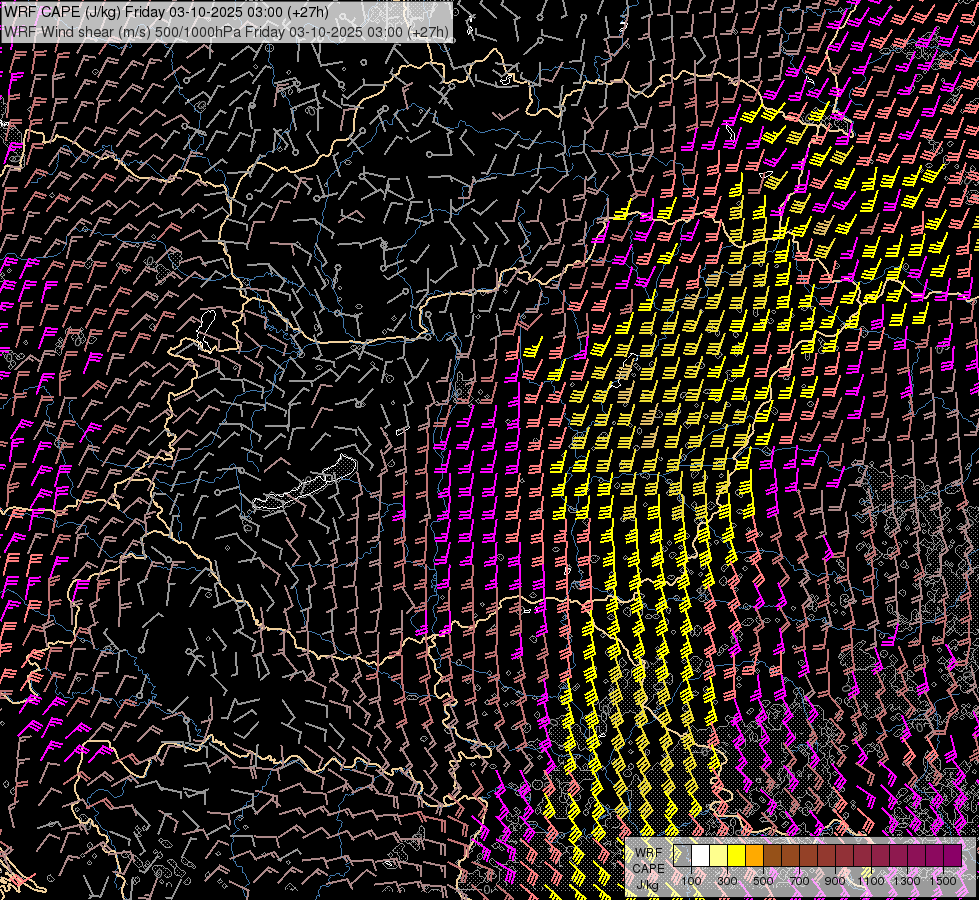Click the J/kg unit label in legend
Viewport: 979px width, 900px height.
tap(646, 884)
